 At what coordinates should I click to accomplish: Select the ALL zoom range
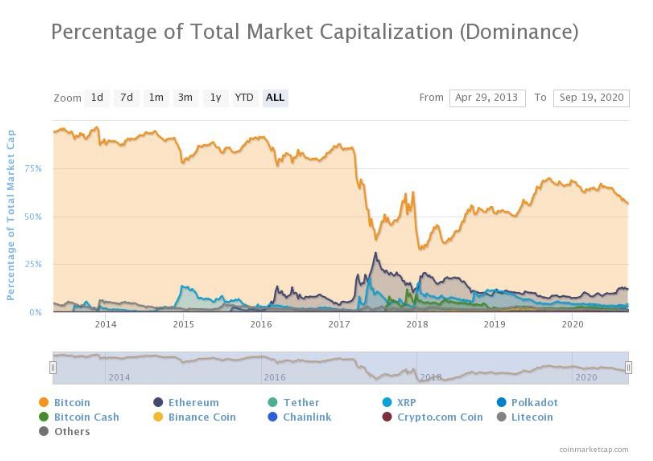click(x=275, y=98)
